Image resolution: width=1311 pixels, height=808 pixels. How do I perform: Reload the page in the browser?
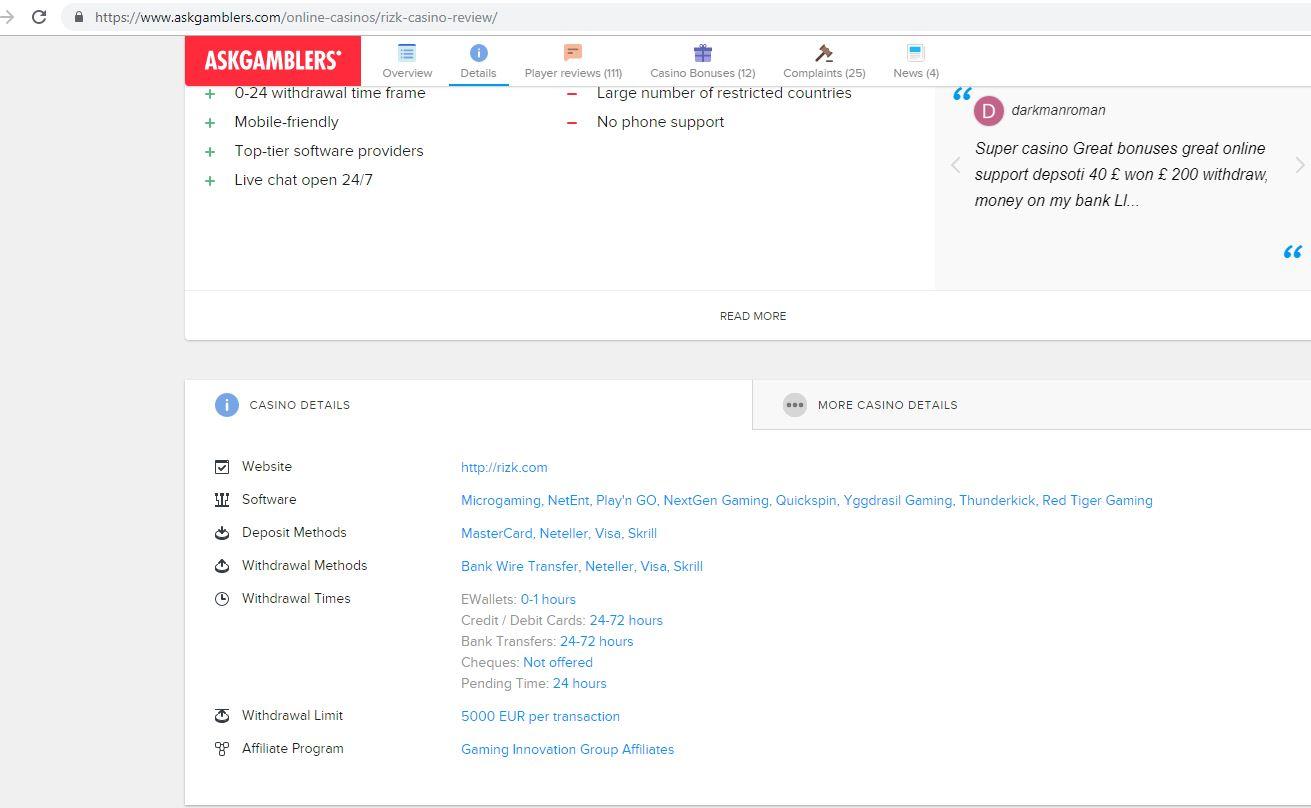click(x=39, y=17)
